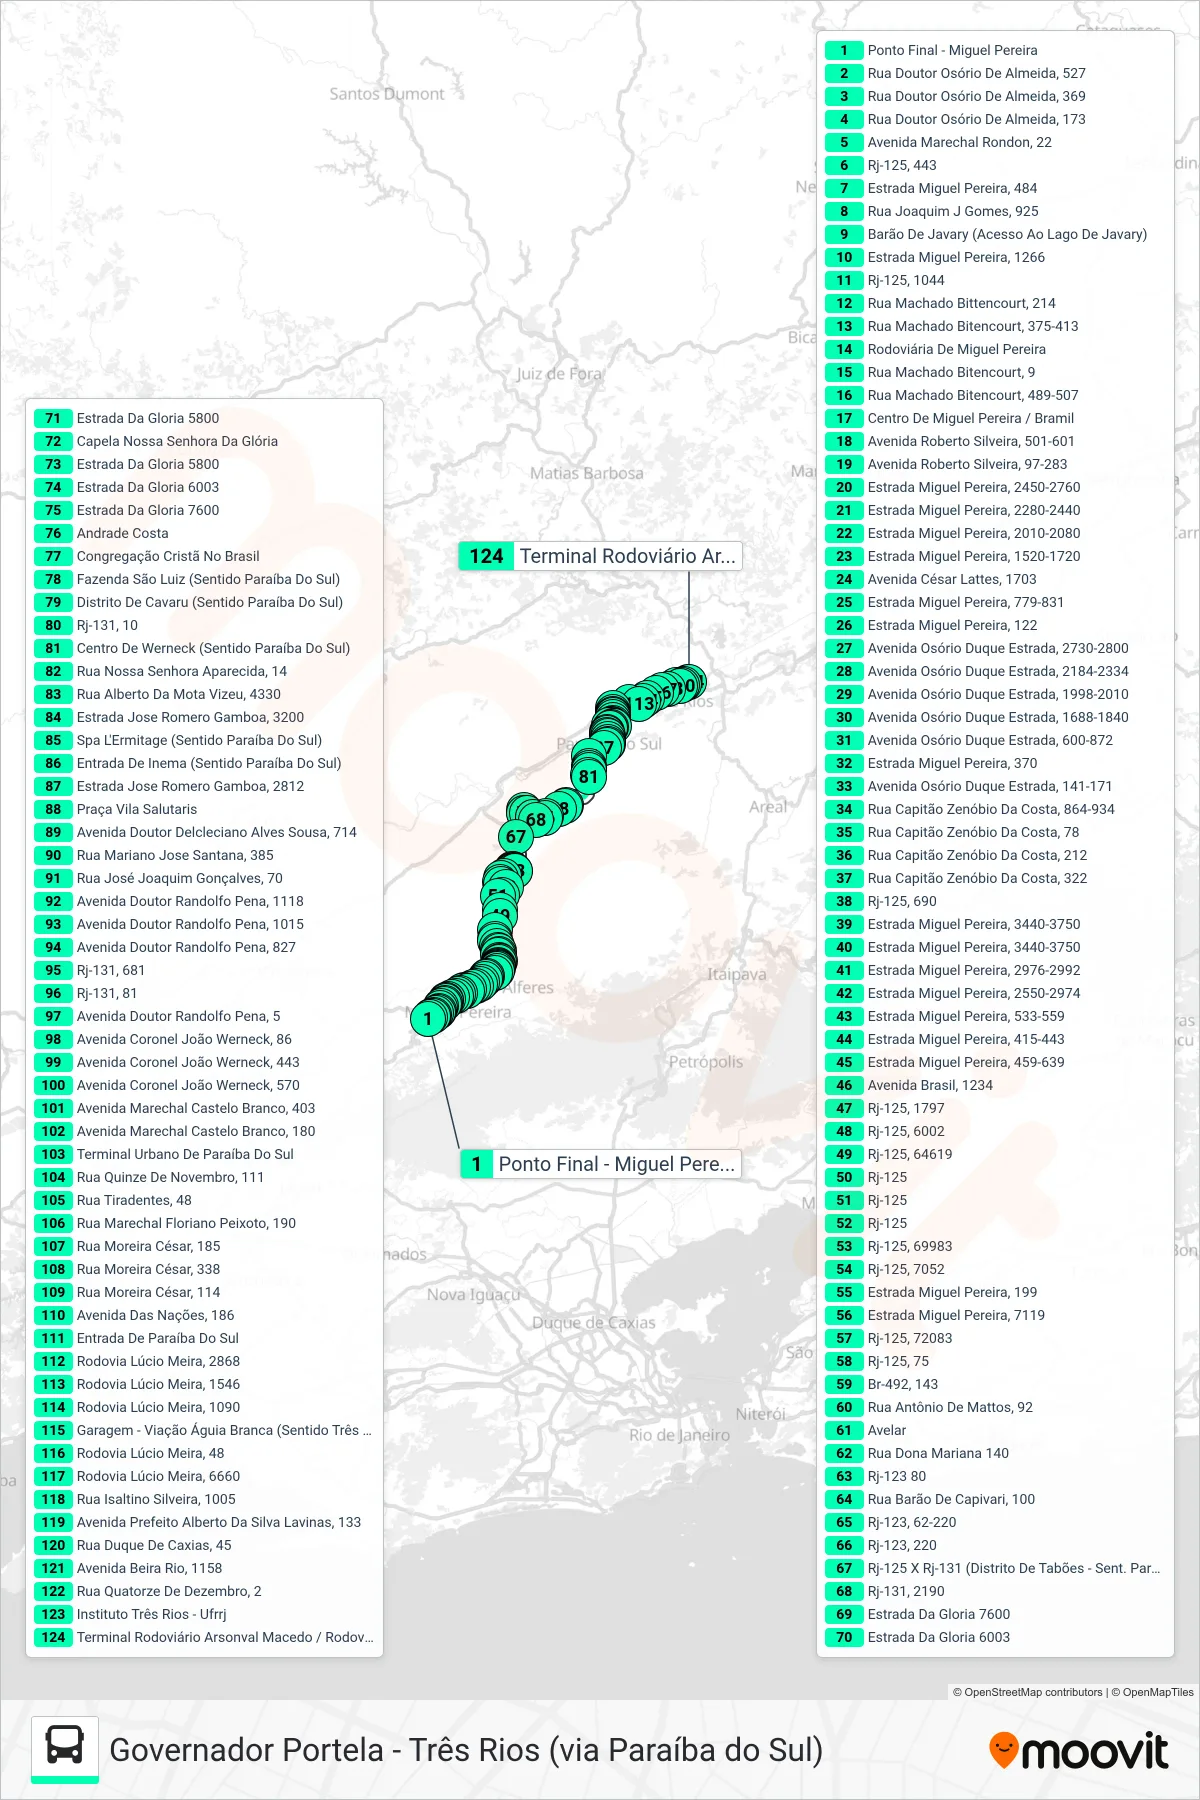The width and height of the screenshot is (1200, 1800).
Task: Select stop Avenida Roberto Silveira, 501-601
Action: (x=950, y=441)
